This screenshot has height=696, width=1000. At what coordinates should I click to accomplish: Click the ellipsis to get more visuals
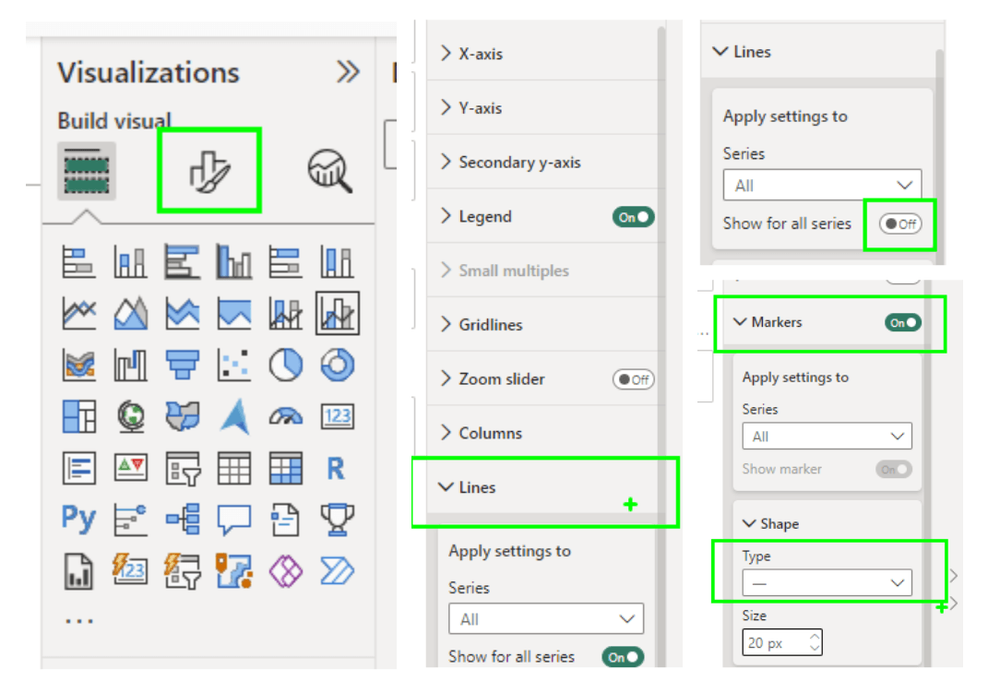click(78, 621)
